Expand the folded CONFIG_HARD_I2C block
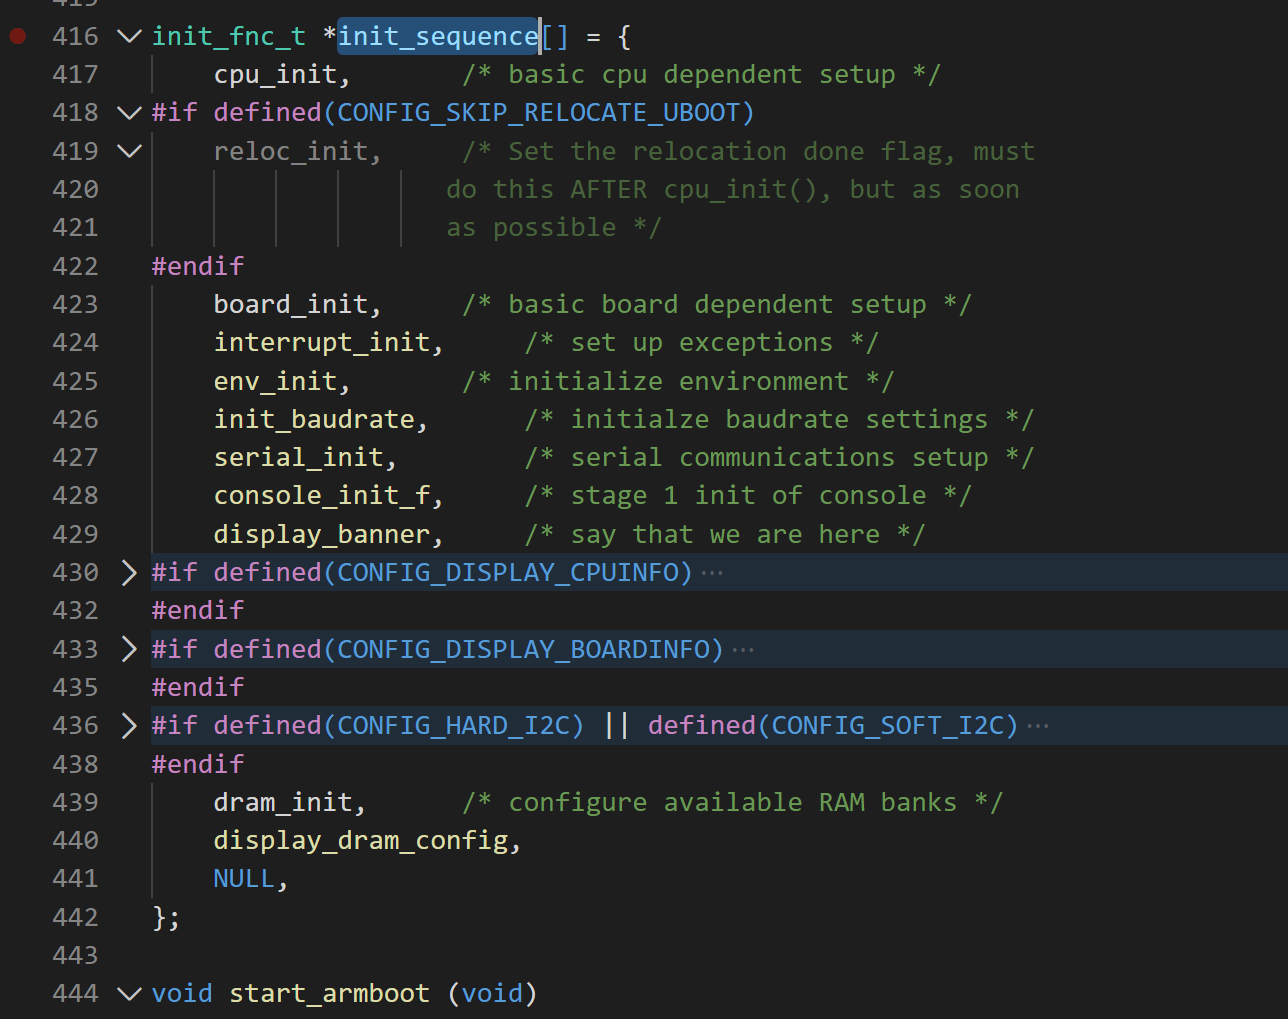Image resolution: width=1288 pixels, height=1019 pixels. 129,725
